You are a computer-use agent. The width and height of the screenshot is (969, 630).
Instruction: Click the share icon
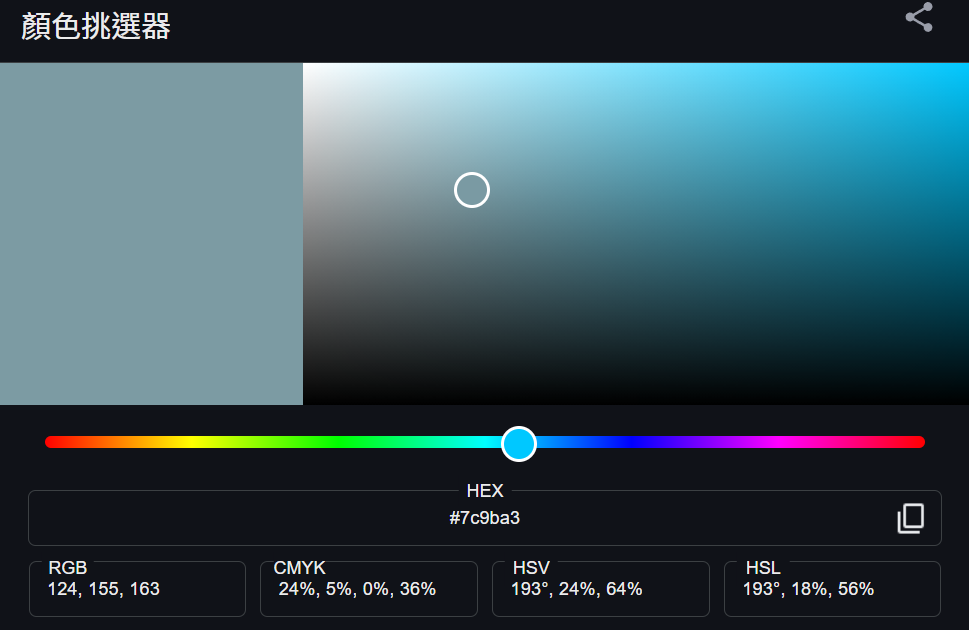918,17
